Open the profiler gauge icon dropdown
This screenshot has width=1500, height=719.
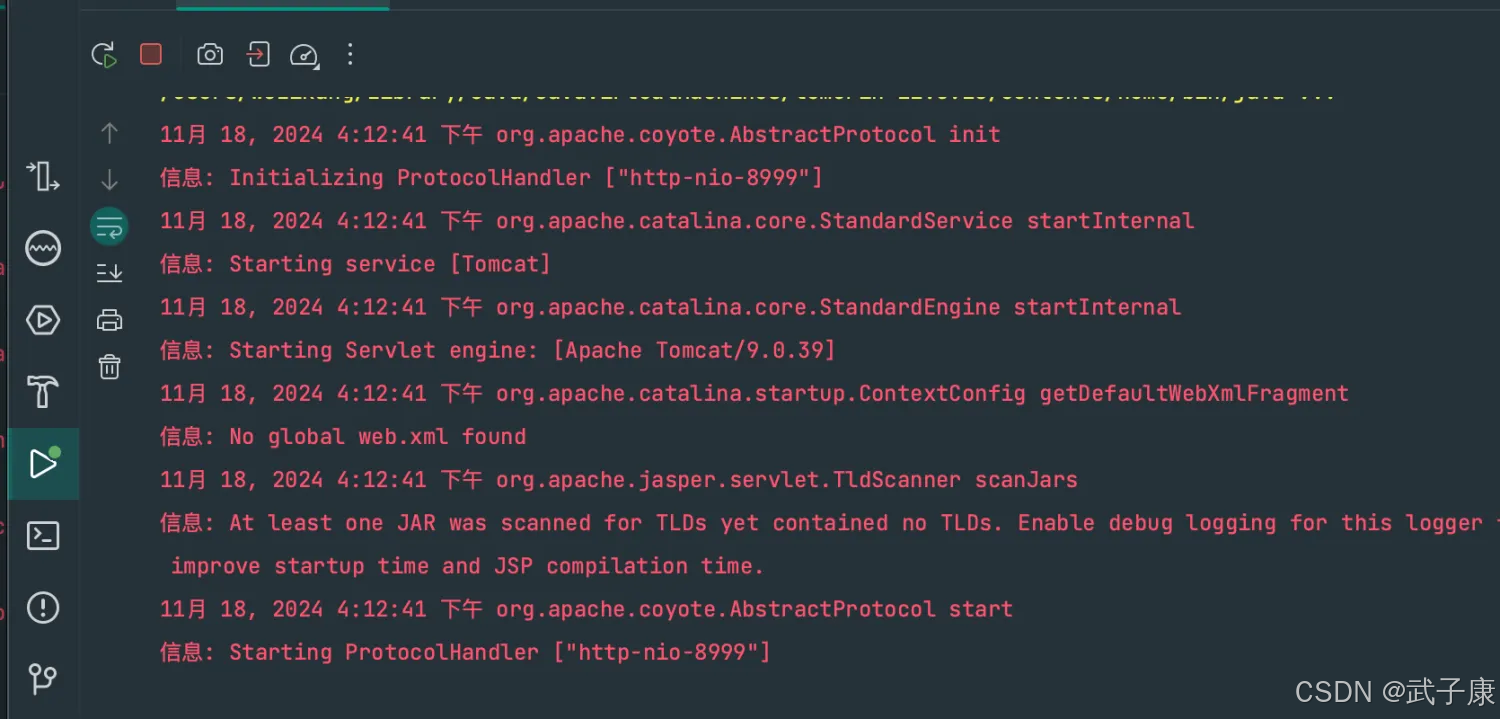(304, 55)
